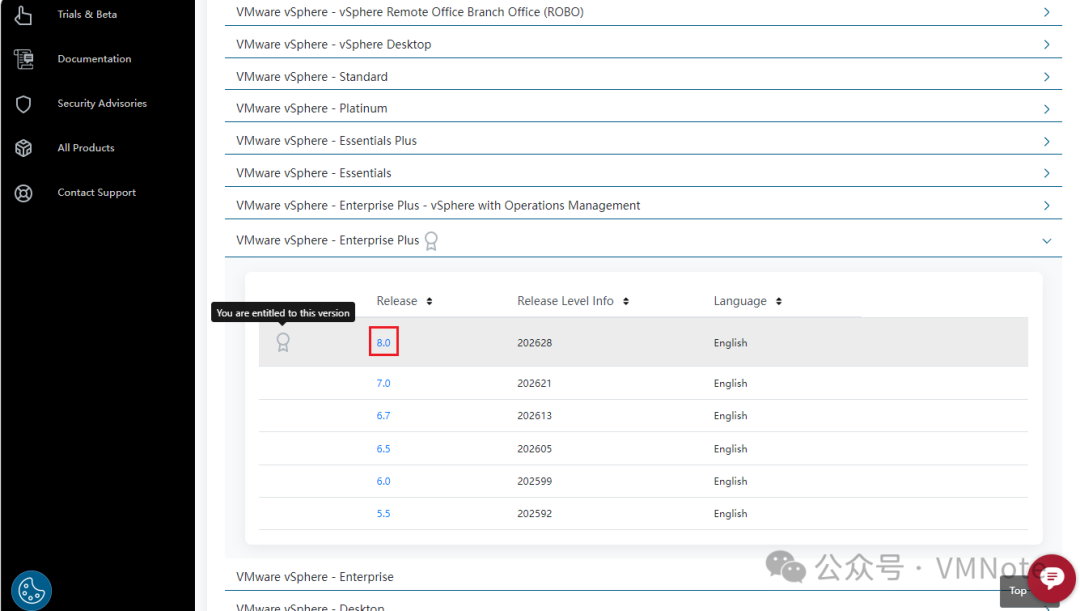1080x611 pixels.
Task: Select release level value 202599
Action: [x=534, y=481]
